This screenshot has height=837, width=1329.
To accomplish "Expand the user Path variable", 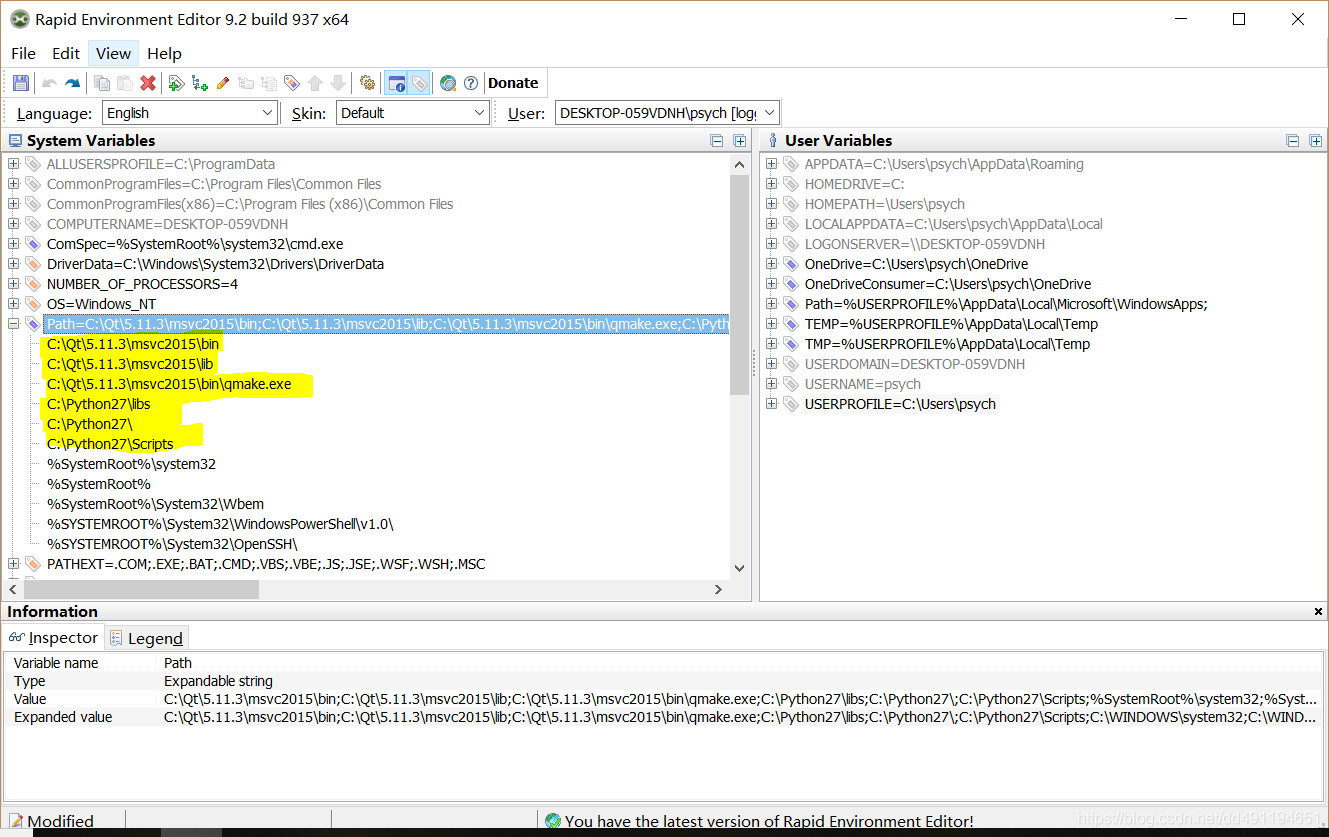I will point(771,304).
